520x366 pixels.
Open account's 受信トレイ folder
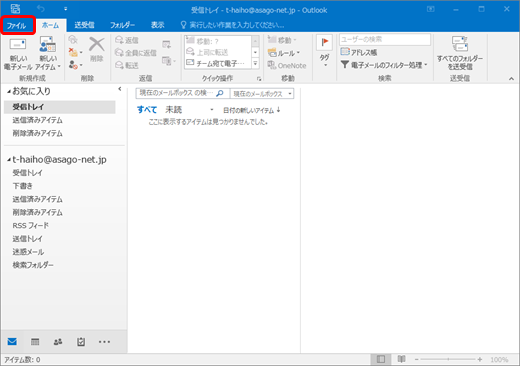coord(27,173)
